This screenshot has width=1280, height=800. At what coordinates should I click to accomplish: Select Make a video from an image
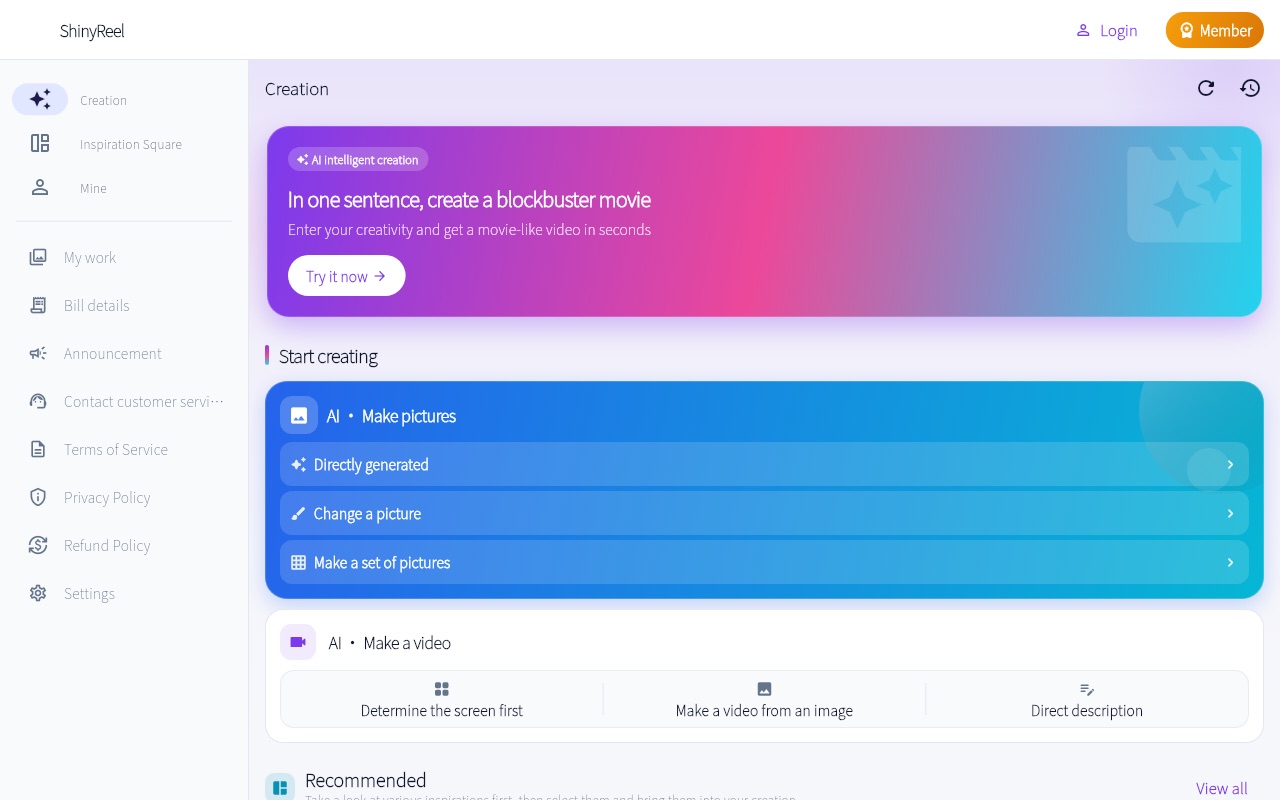pos(764,700)
